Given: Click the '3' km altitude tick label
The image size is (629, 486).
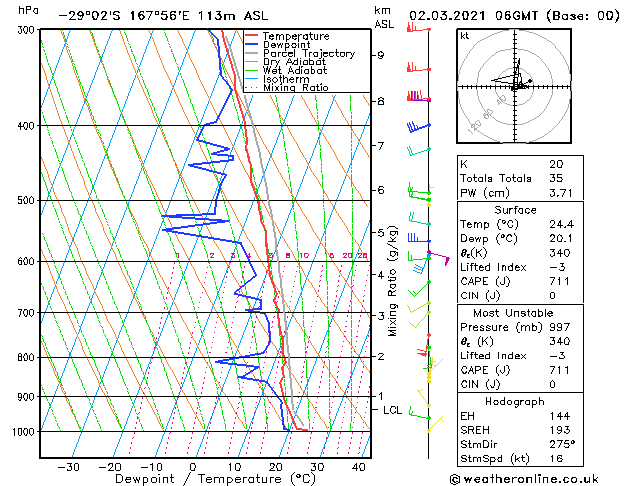Looking at the screenshot, I should coord(381,316).
